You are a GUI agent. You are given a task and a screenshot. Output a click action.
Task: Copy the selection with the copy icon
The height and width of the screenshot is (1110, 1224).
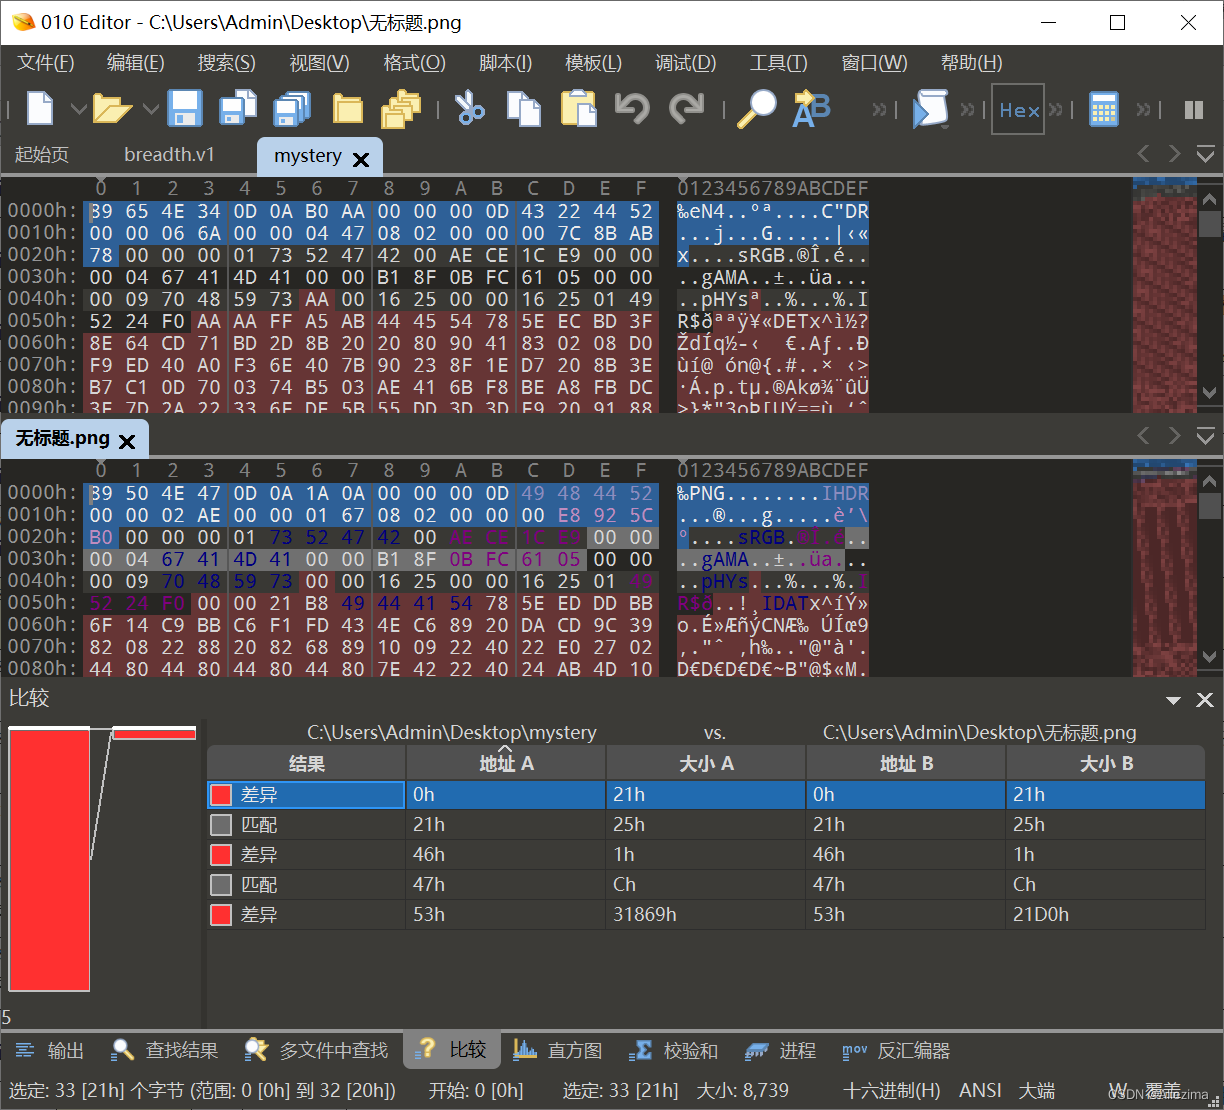point(524,108)
